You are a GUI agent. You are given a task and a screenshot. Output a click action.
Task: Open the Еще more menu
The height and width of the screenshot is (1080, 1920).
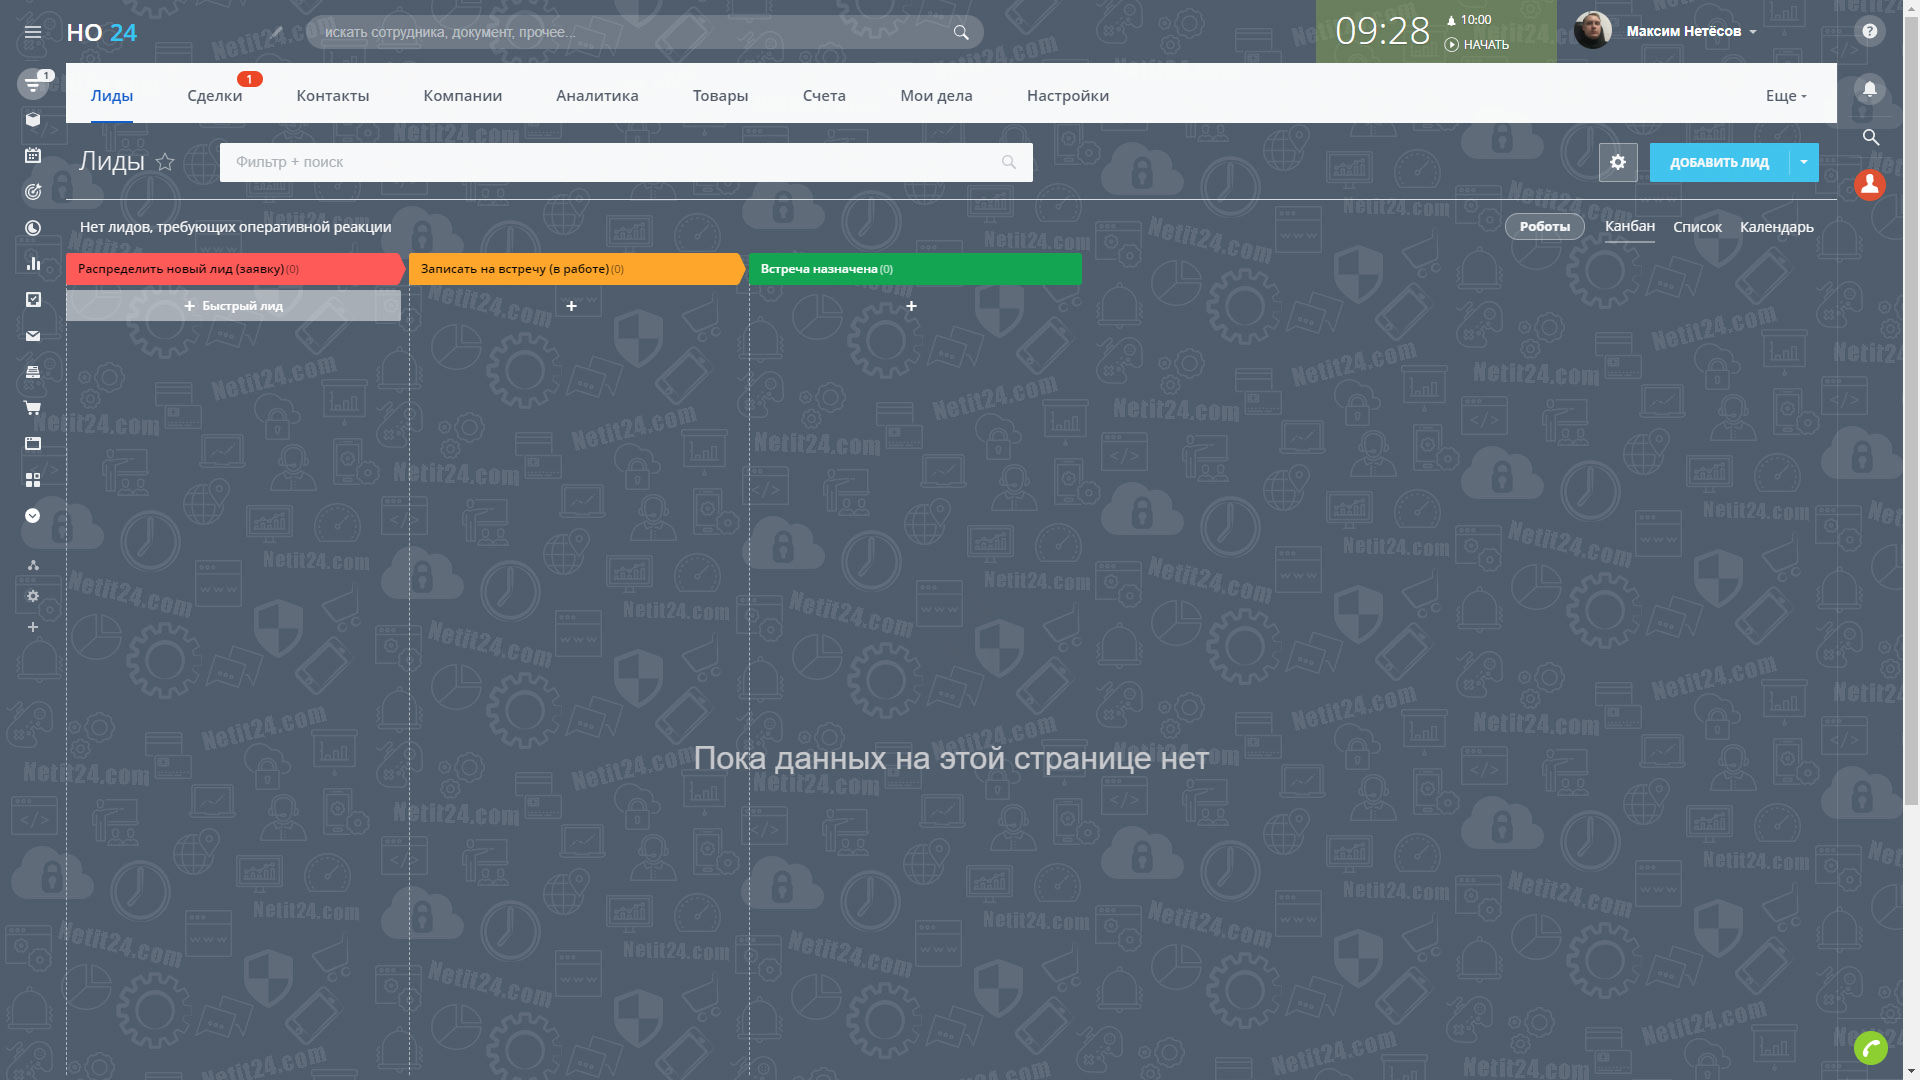[1785, 96]
